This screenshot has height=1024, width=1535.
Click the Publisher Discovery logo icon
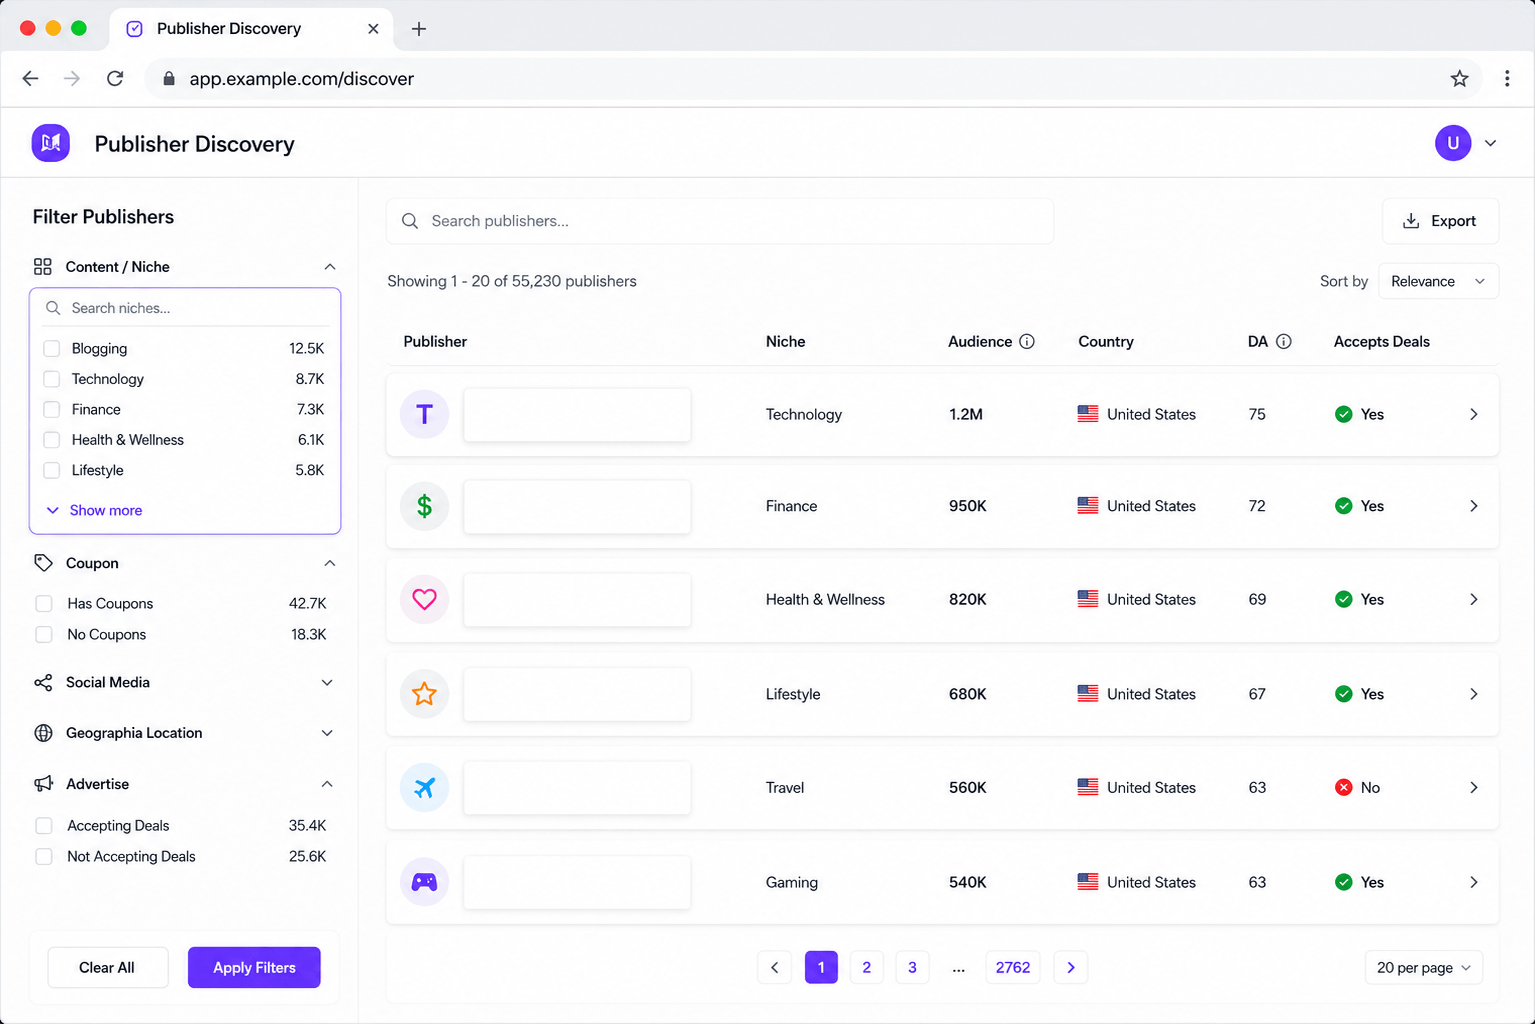click(x=51, y=143)
